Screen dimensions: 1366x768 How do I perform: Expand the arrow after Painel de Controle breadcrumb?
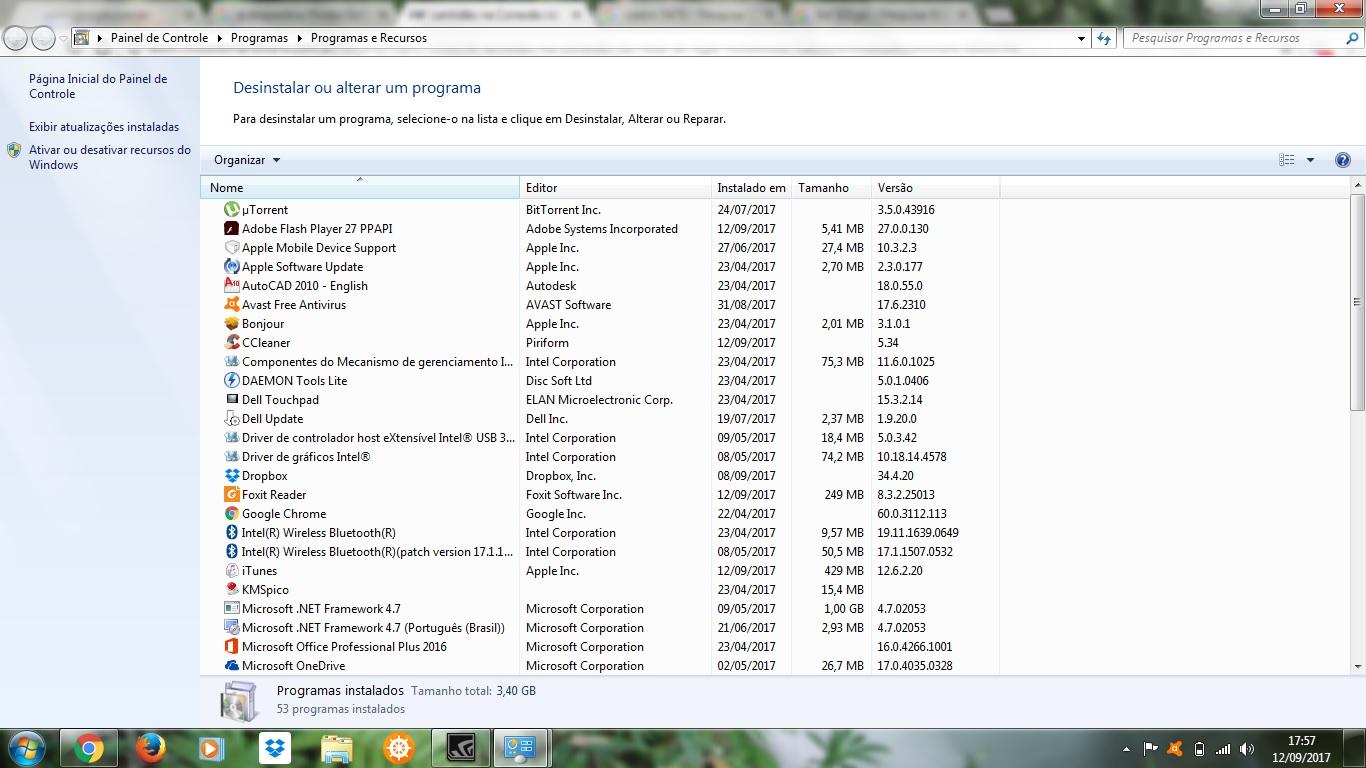tap(219, 38)
